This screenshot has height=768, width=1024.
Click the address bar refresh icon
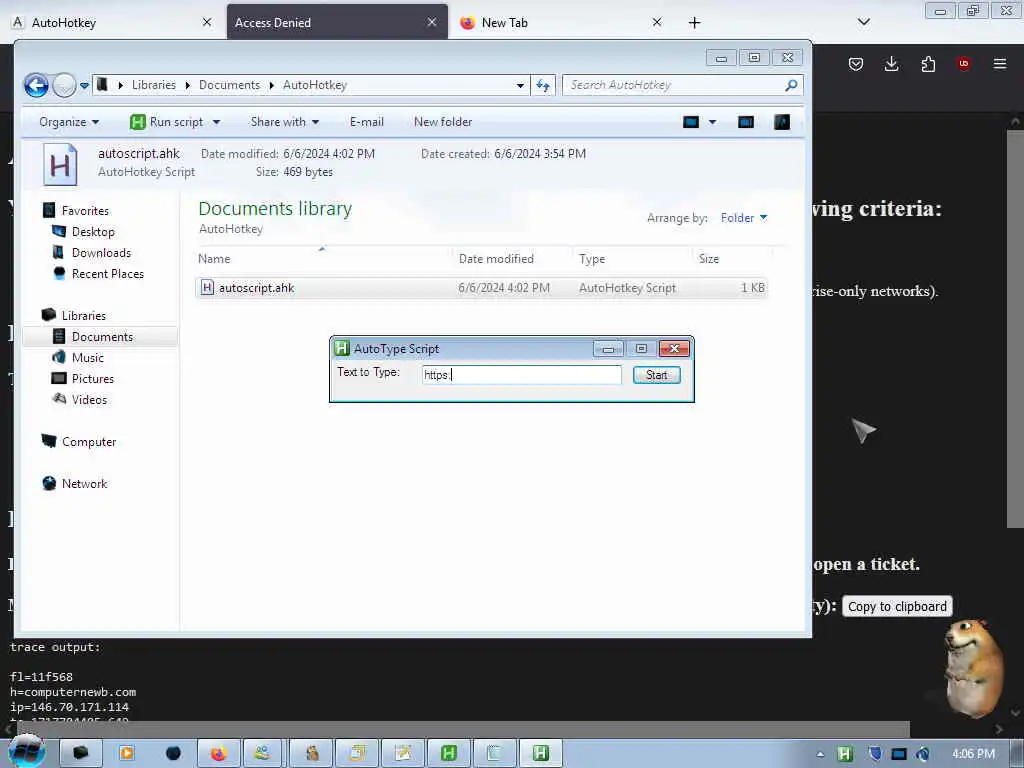pos(543,86)
